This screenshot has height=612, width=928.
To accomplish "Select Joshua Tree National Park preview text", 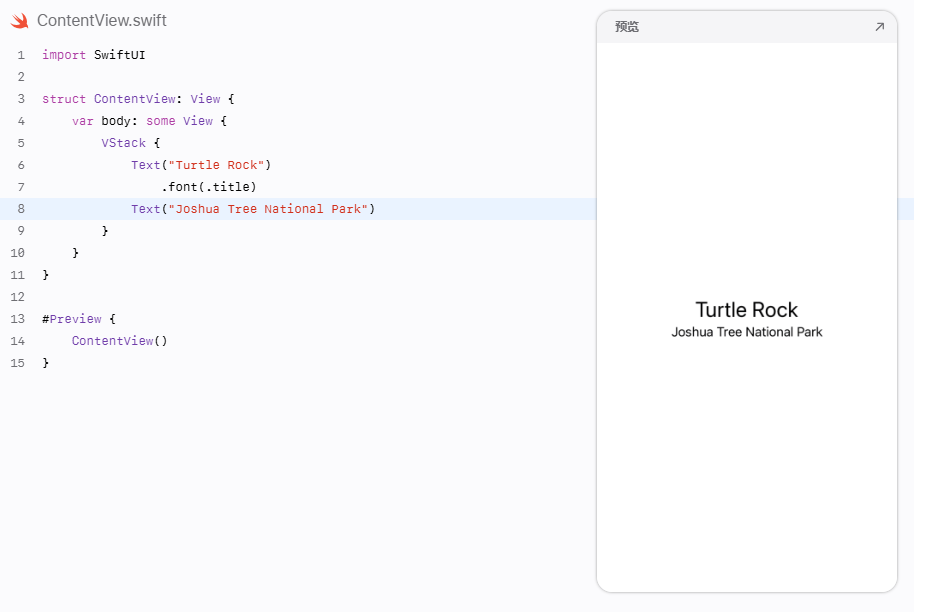I will (x=746, y=332).
